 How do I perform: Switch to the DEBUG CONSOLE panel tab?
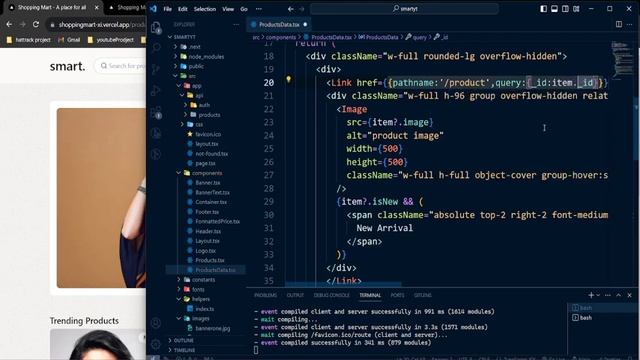click(331, 295)
